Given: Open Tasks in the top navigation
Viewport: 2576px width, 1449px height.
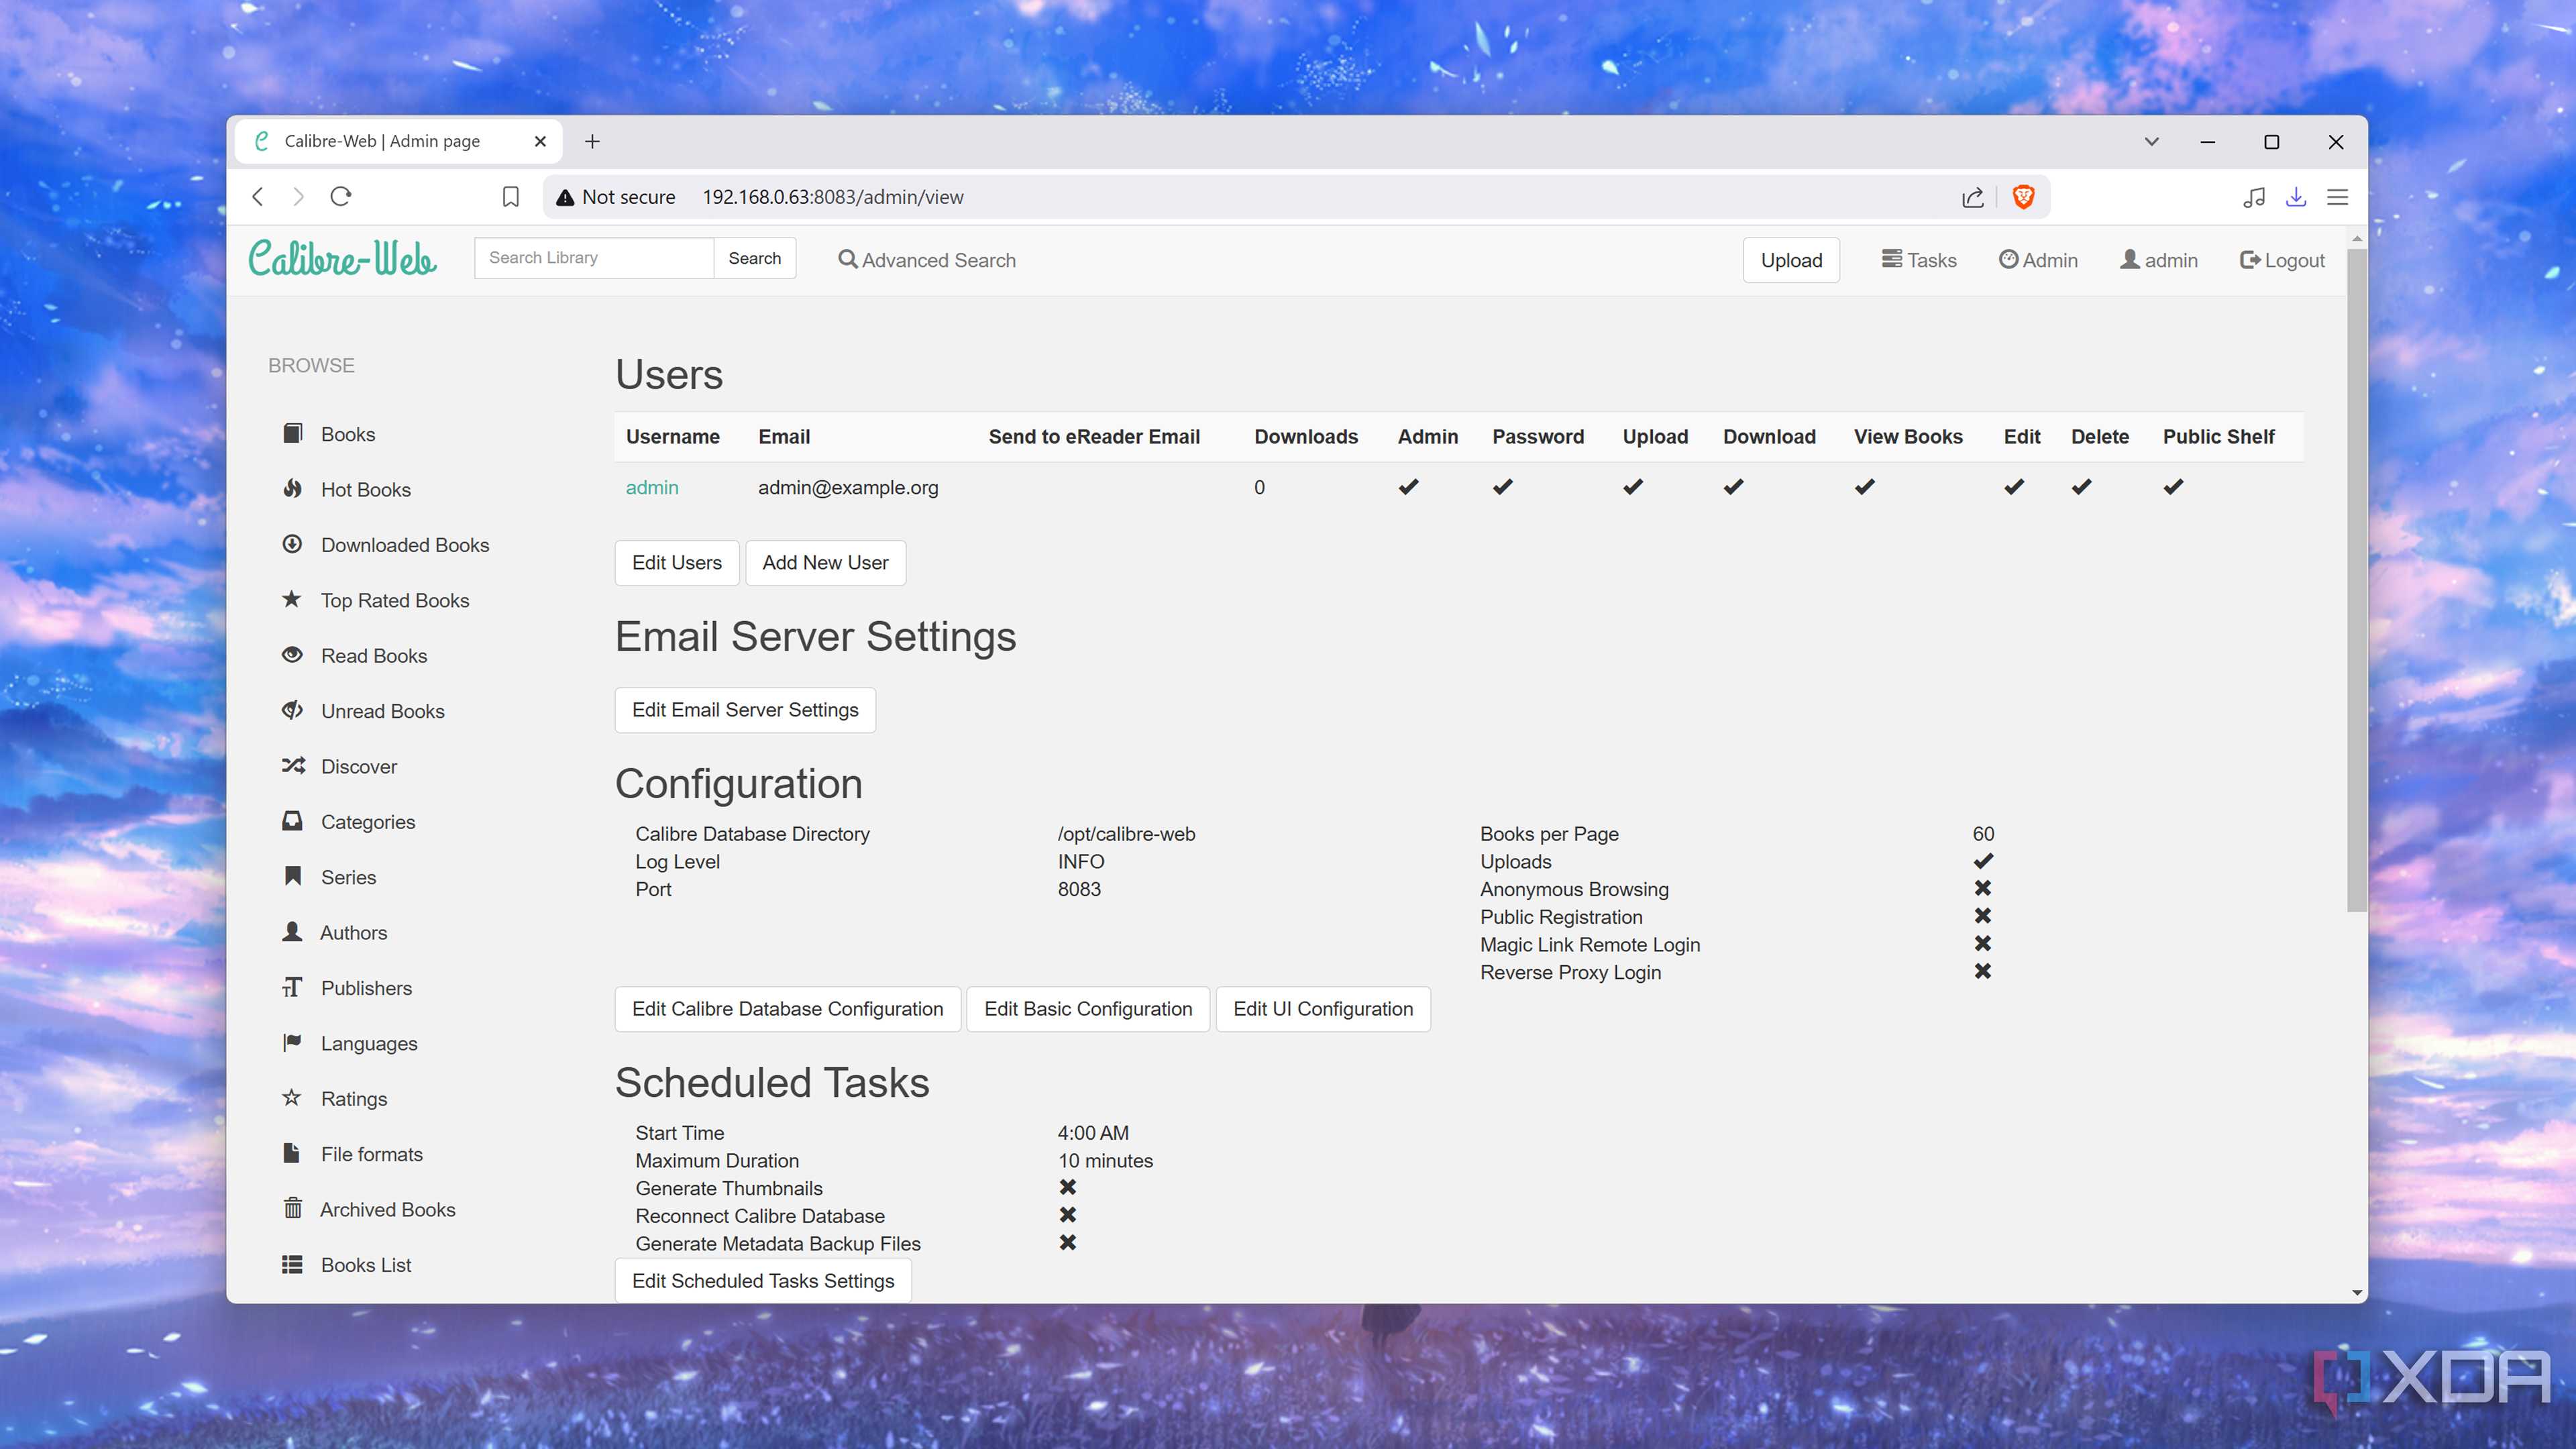Looking at the screenshot, I should 1919,260.
